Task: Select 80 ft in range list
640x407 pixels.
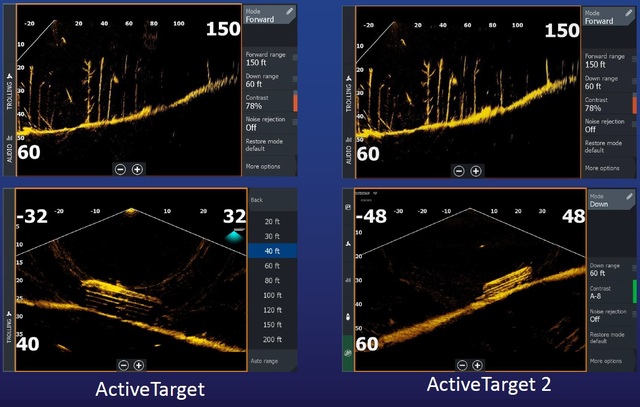Action: pyautogui.click(x=272, y=280)
